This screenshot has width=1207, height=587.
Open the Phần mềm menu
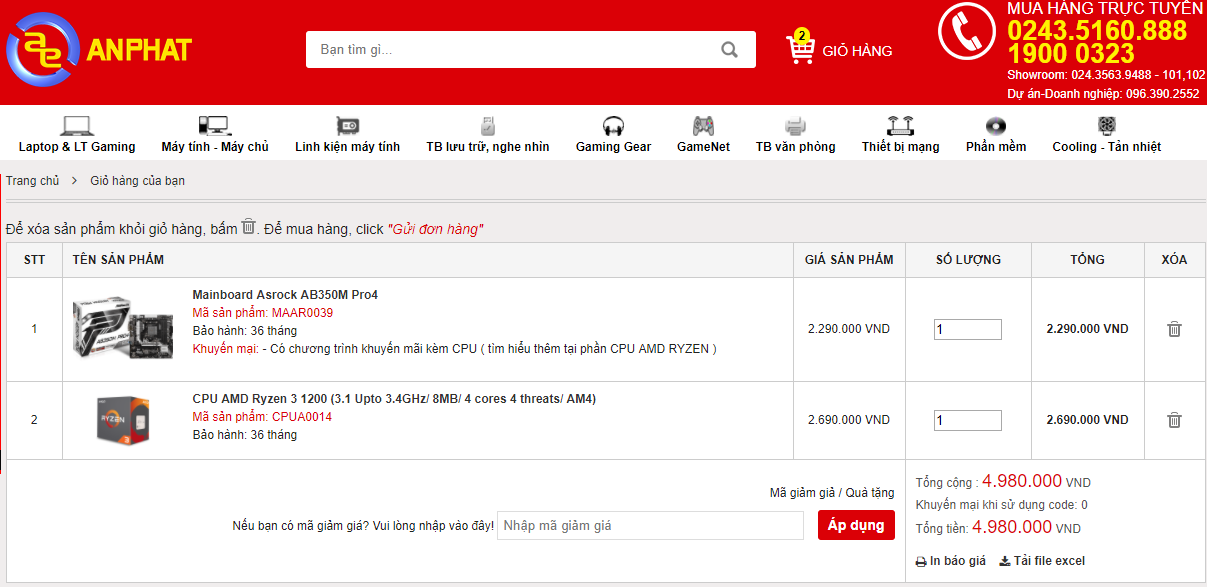(x=996, y=147)
